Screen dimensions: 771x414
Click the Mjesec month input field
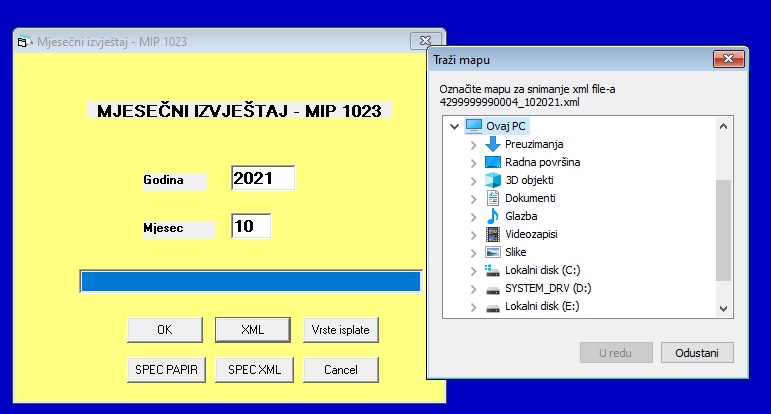coord(251,226)
